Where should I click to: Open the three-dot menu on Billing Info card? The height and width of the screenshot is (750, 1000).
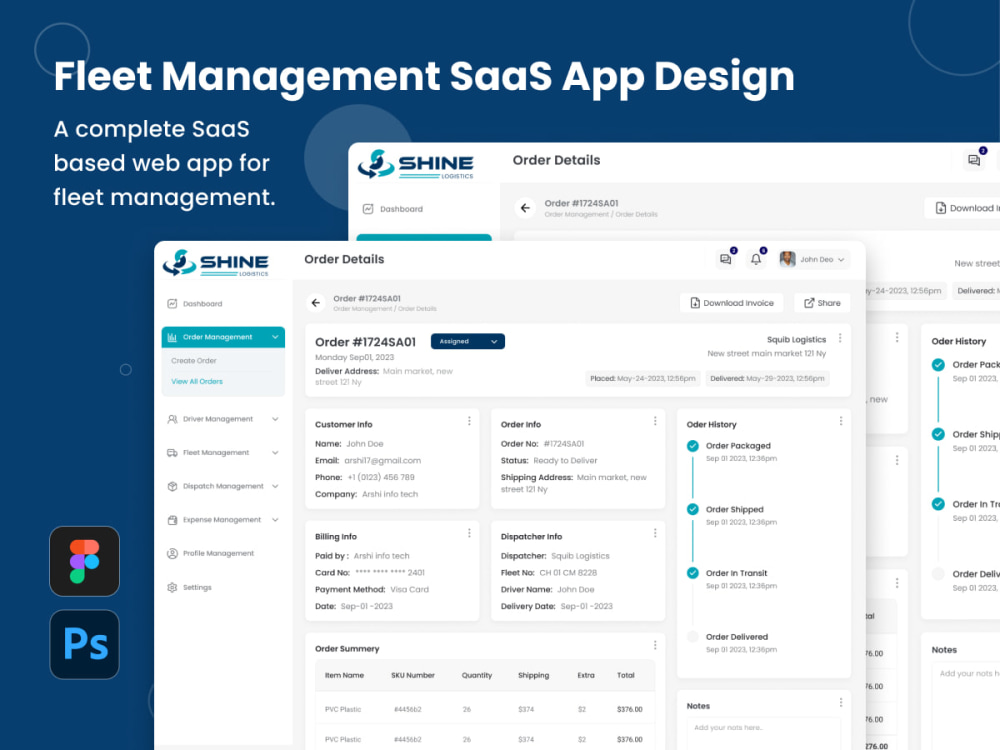point(469,533)
